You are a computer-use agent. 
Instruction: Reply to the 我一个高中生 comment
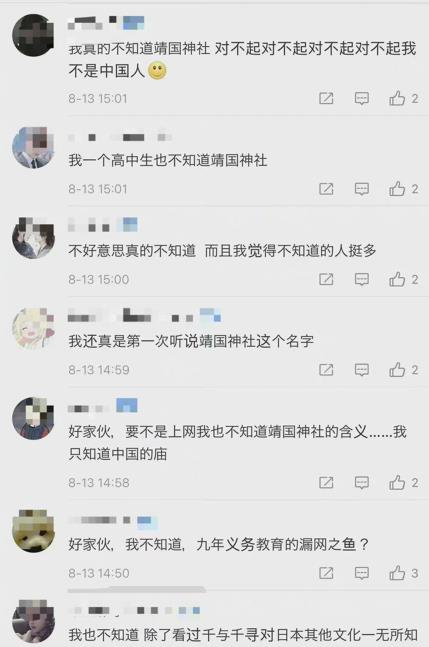pyautogui.click(x=362, y=189)
